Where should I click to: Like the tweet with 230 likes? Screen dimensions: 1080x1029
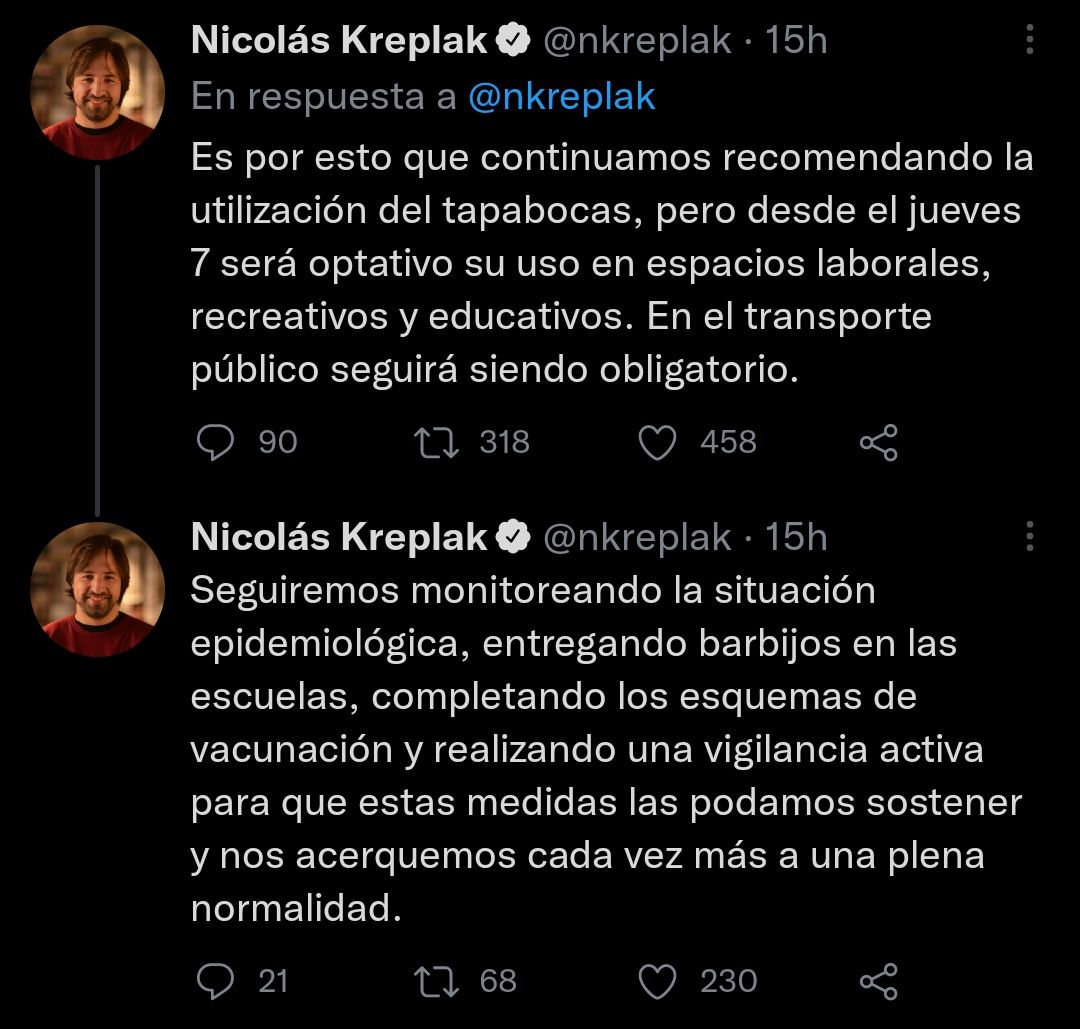coord(657,981)
